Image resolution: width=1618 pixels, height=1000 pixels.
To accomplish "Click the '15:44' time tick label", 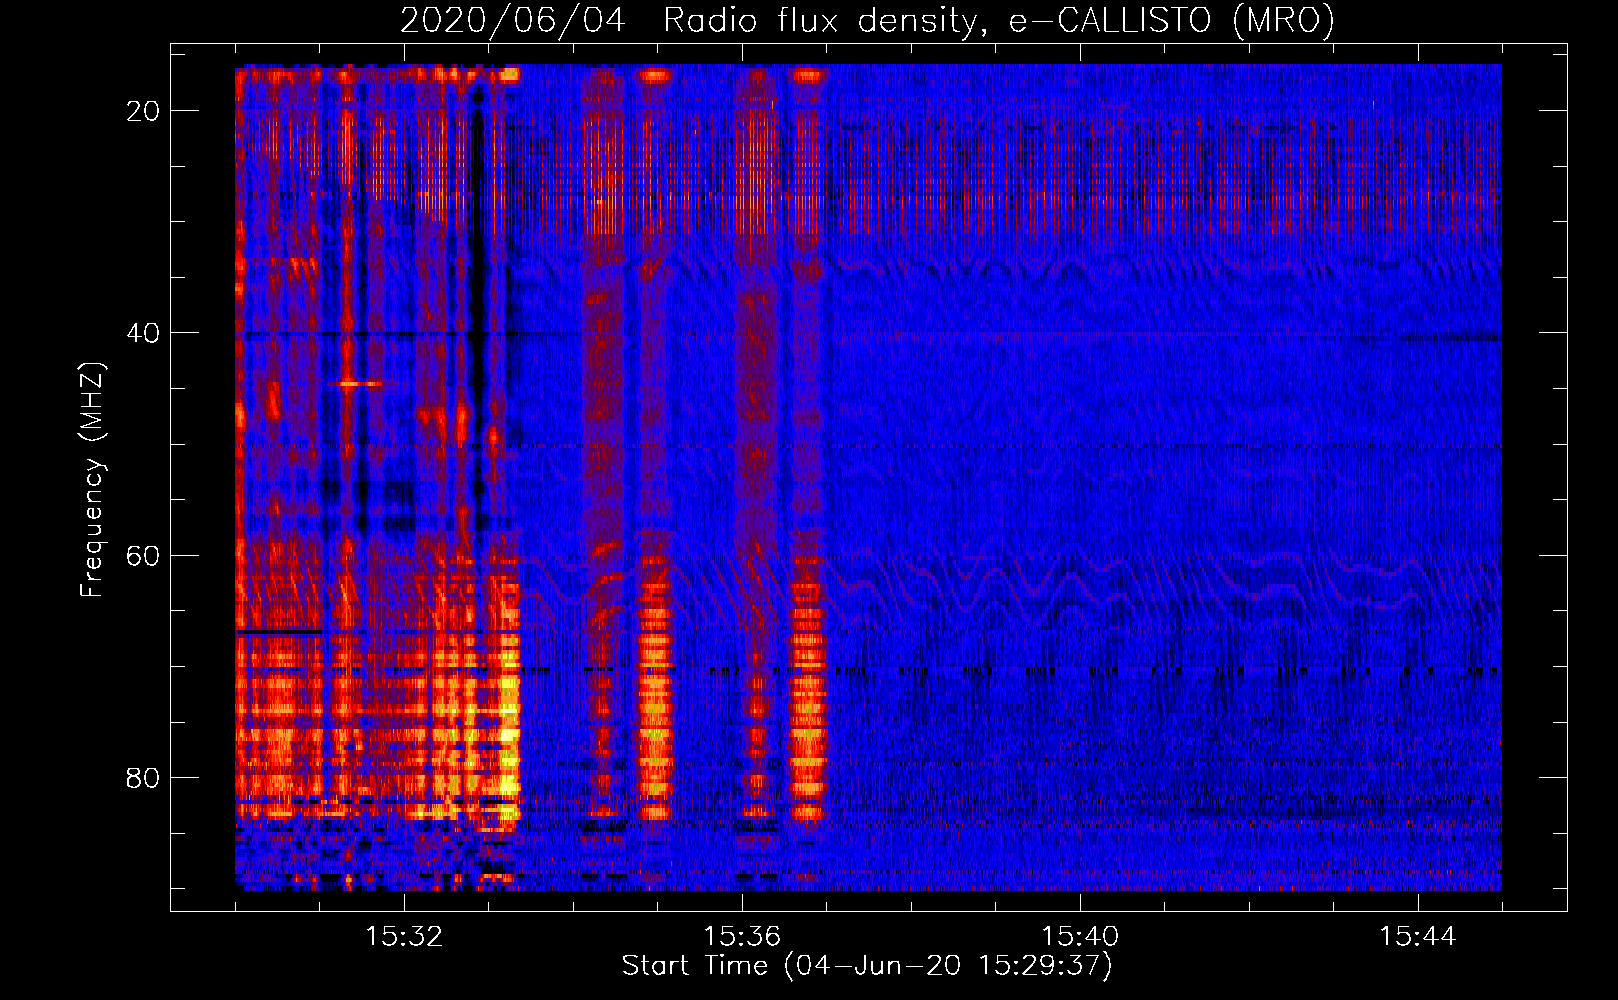I will [1417, 937].
